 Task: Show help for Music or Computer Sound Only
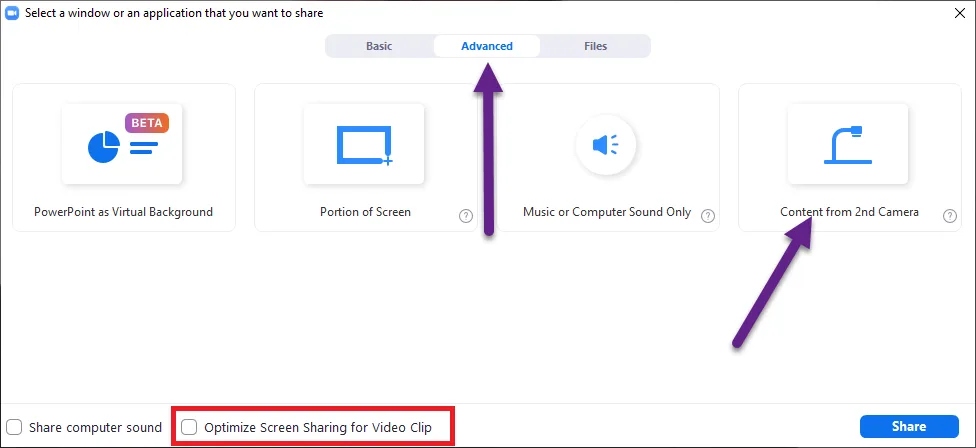pos(708,215)
